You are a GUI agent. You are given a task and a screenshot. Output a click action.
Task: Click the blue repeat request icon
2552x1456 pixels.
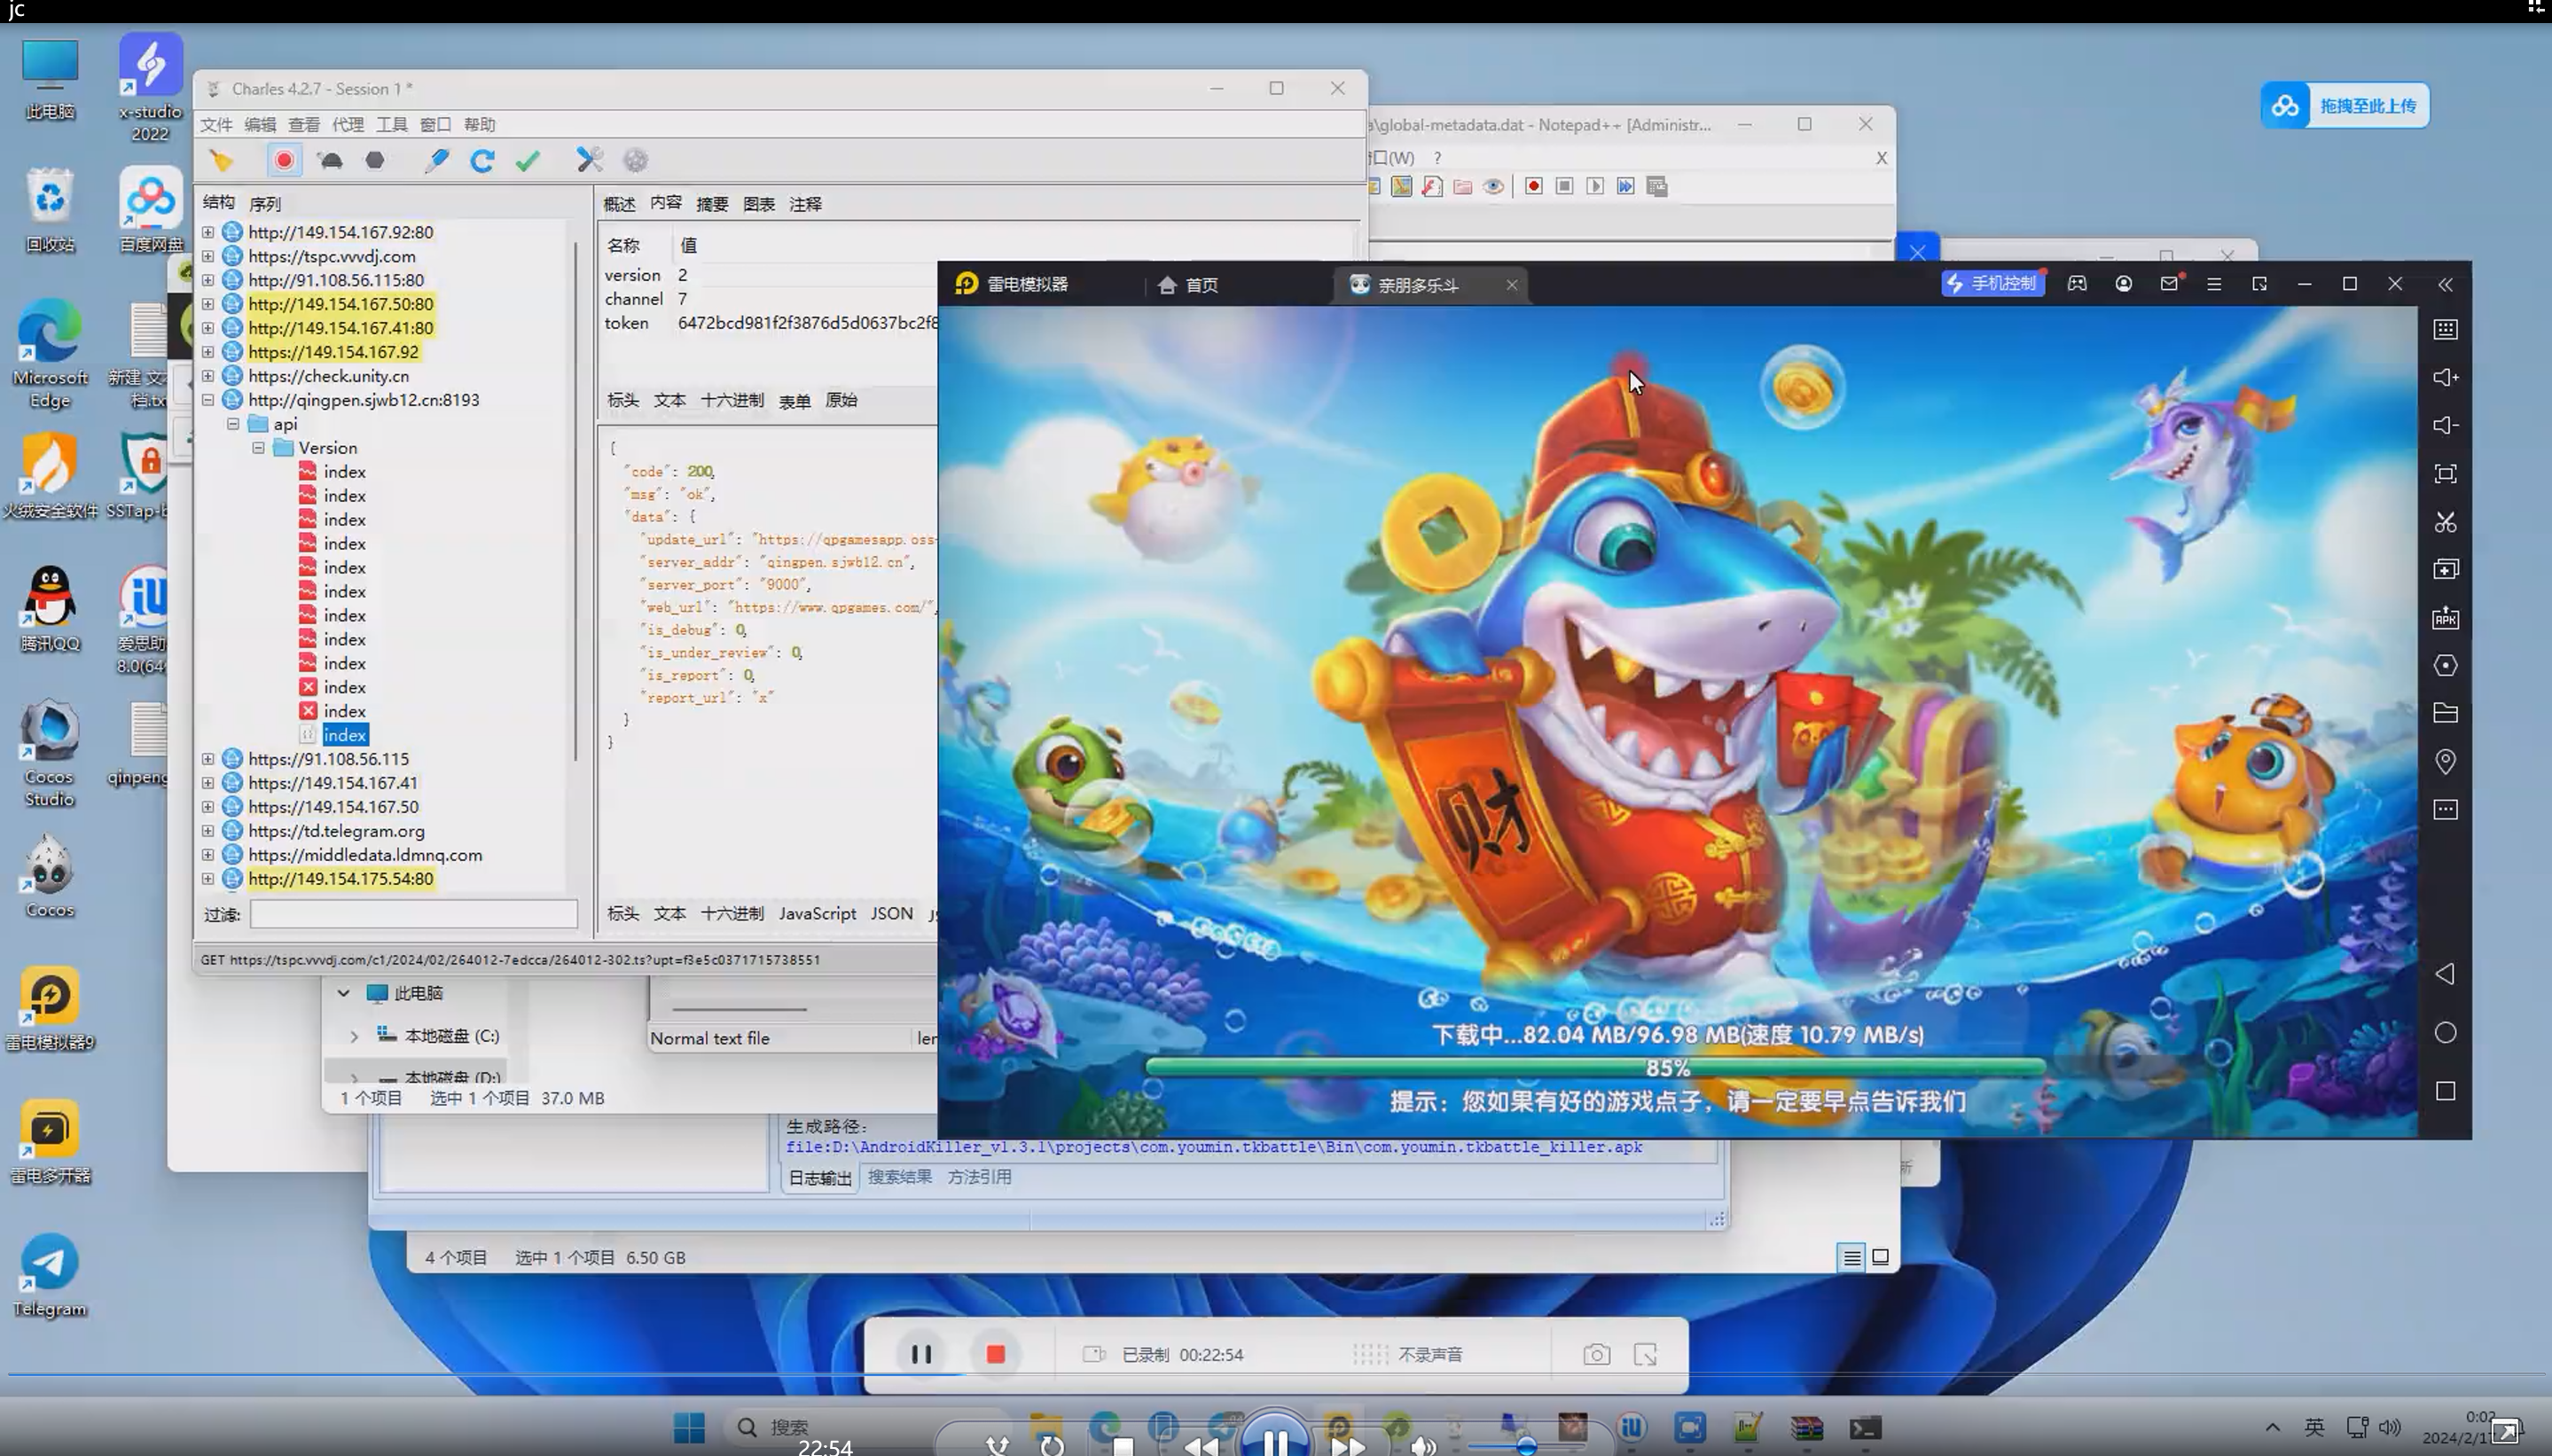482,160
